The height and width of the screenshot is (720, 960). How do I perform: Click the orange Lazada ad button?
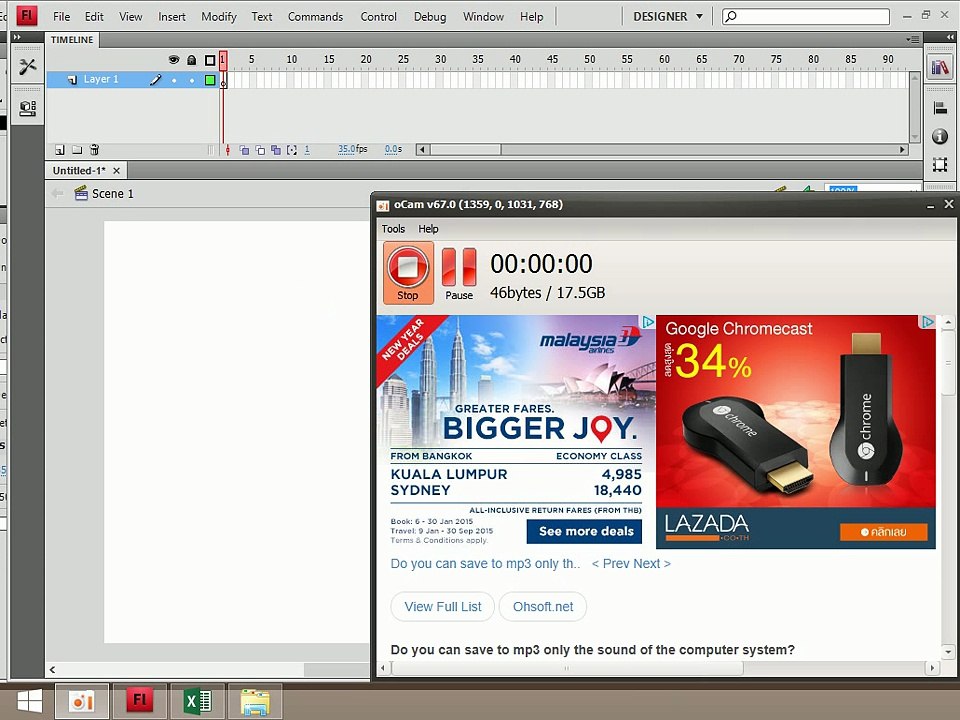point(883,532)
